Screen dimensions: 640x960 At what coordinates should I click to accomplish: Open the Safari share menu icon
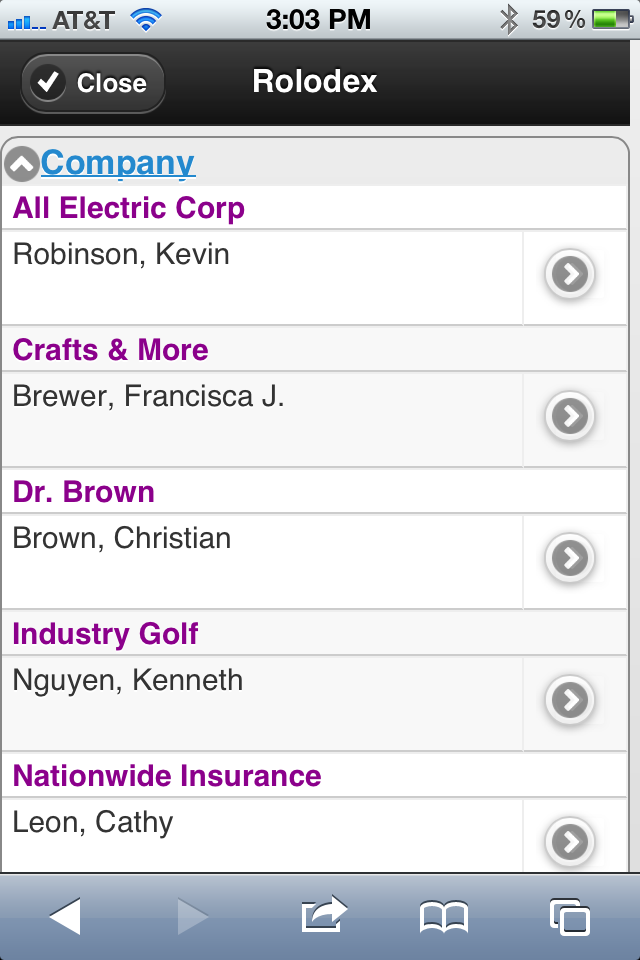pyautogui.click(x=324, y=915)
